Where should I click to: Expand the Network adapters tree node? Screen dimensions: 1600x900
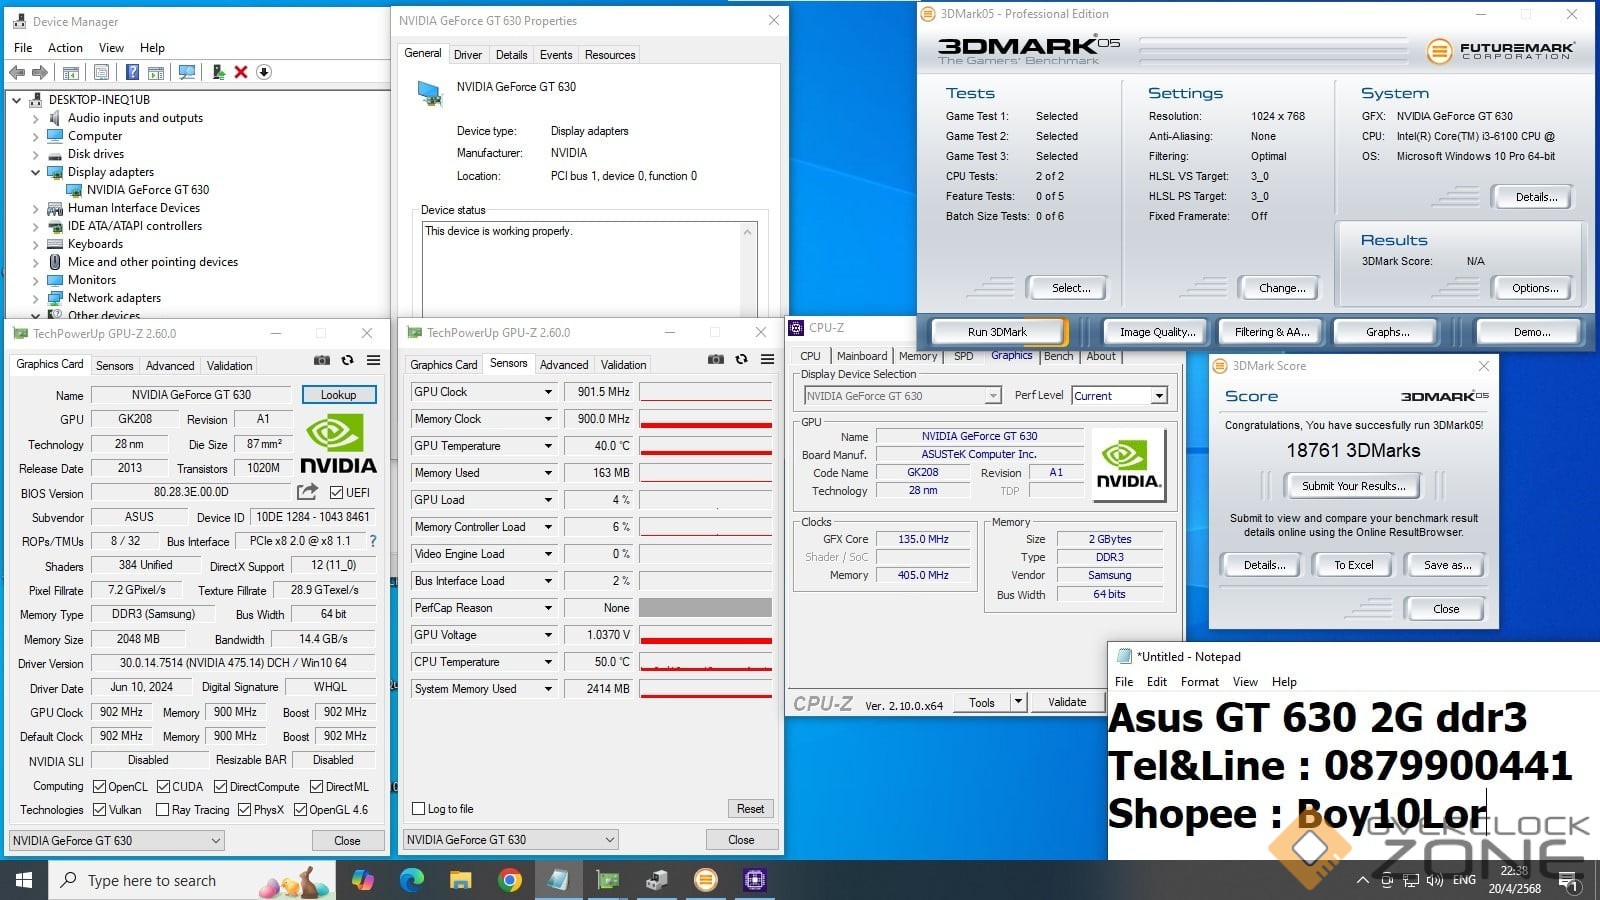pyautogui.click(x=36, y=298)
